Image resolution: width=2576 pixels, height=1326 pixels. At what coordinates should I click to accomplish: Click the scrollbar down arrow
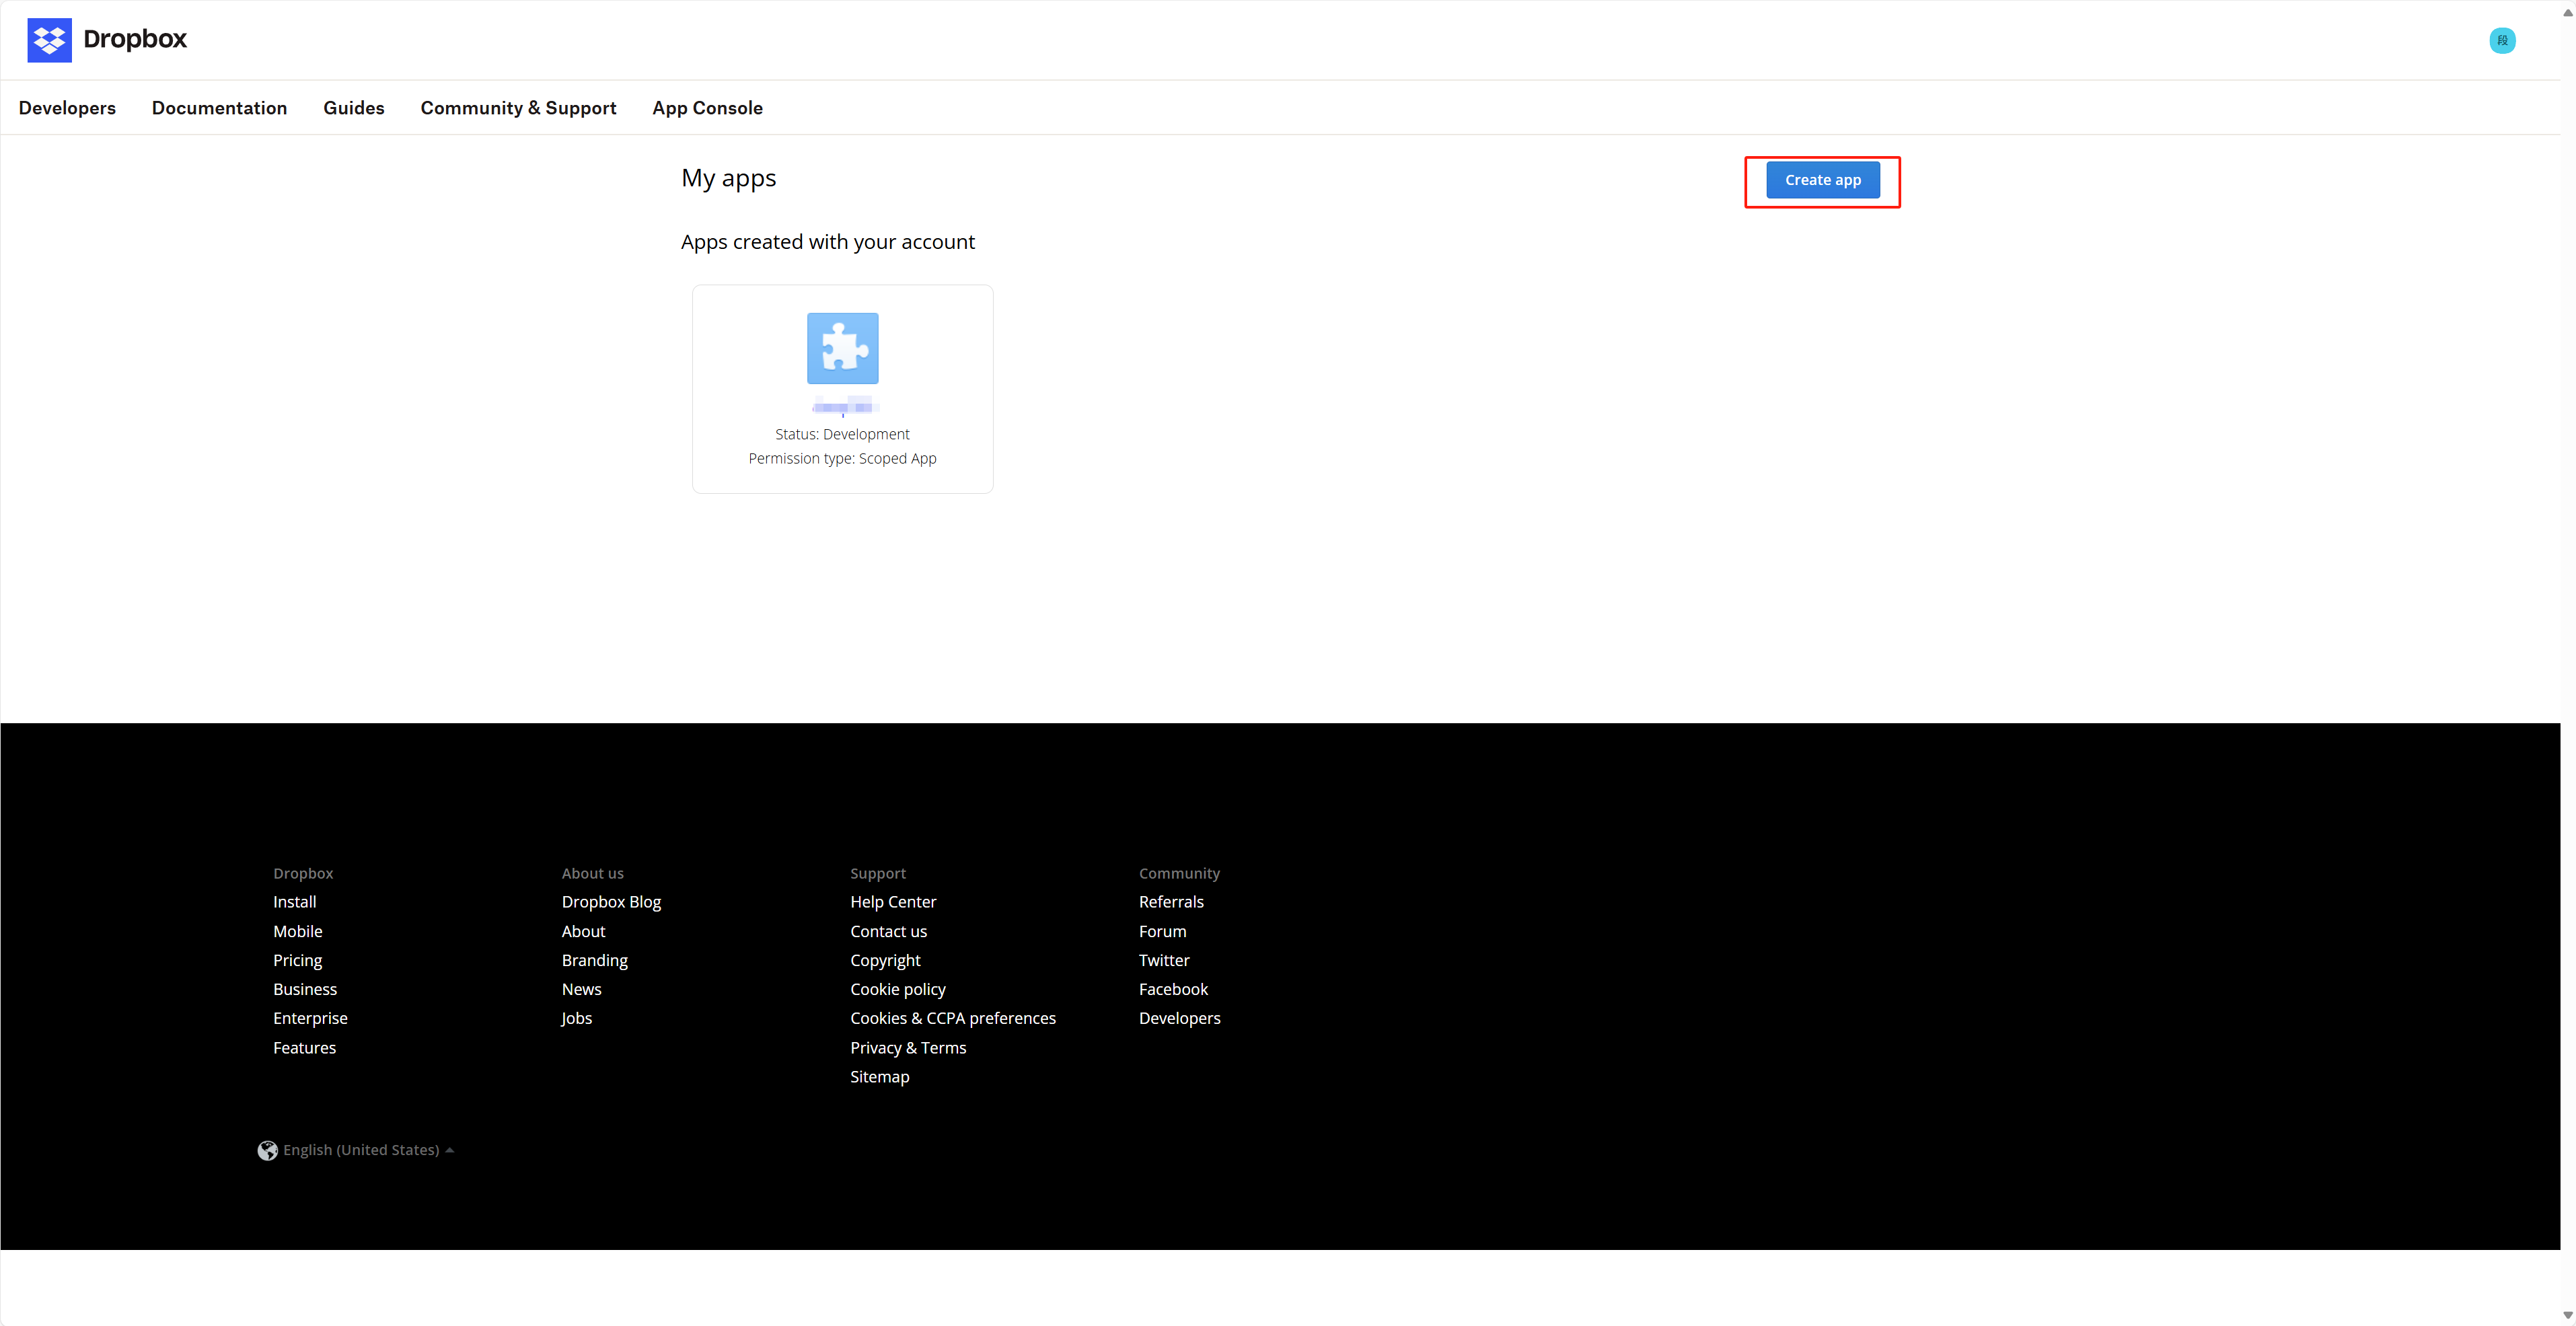point(2567,1316)
